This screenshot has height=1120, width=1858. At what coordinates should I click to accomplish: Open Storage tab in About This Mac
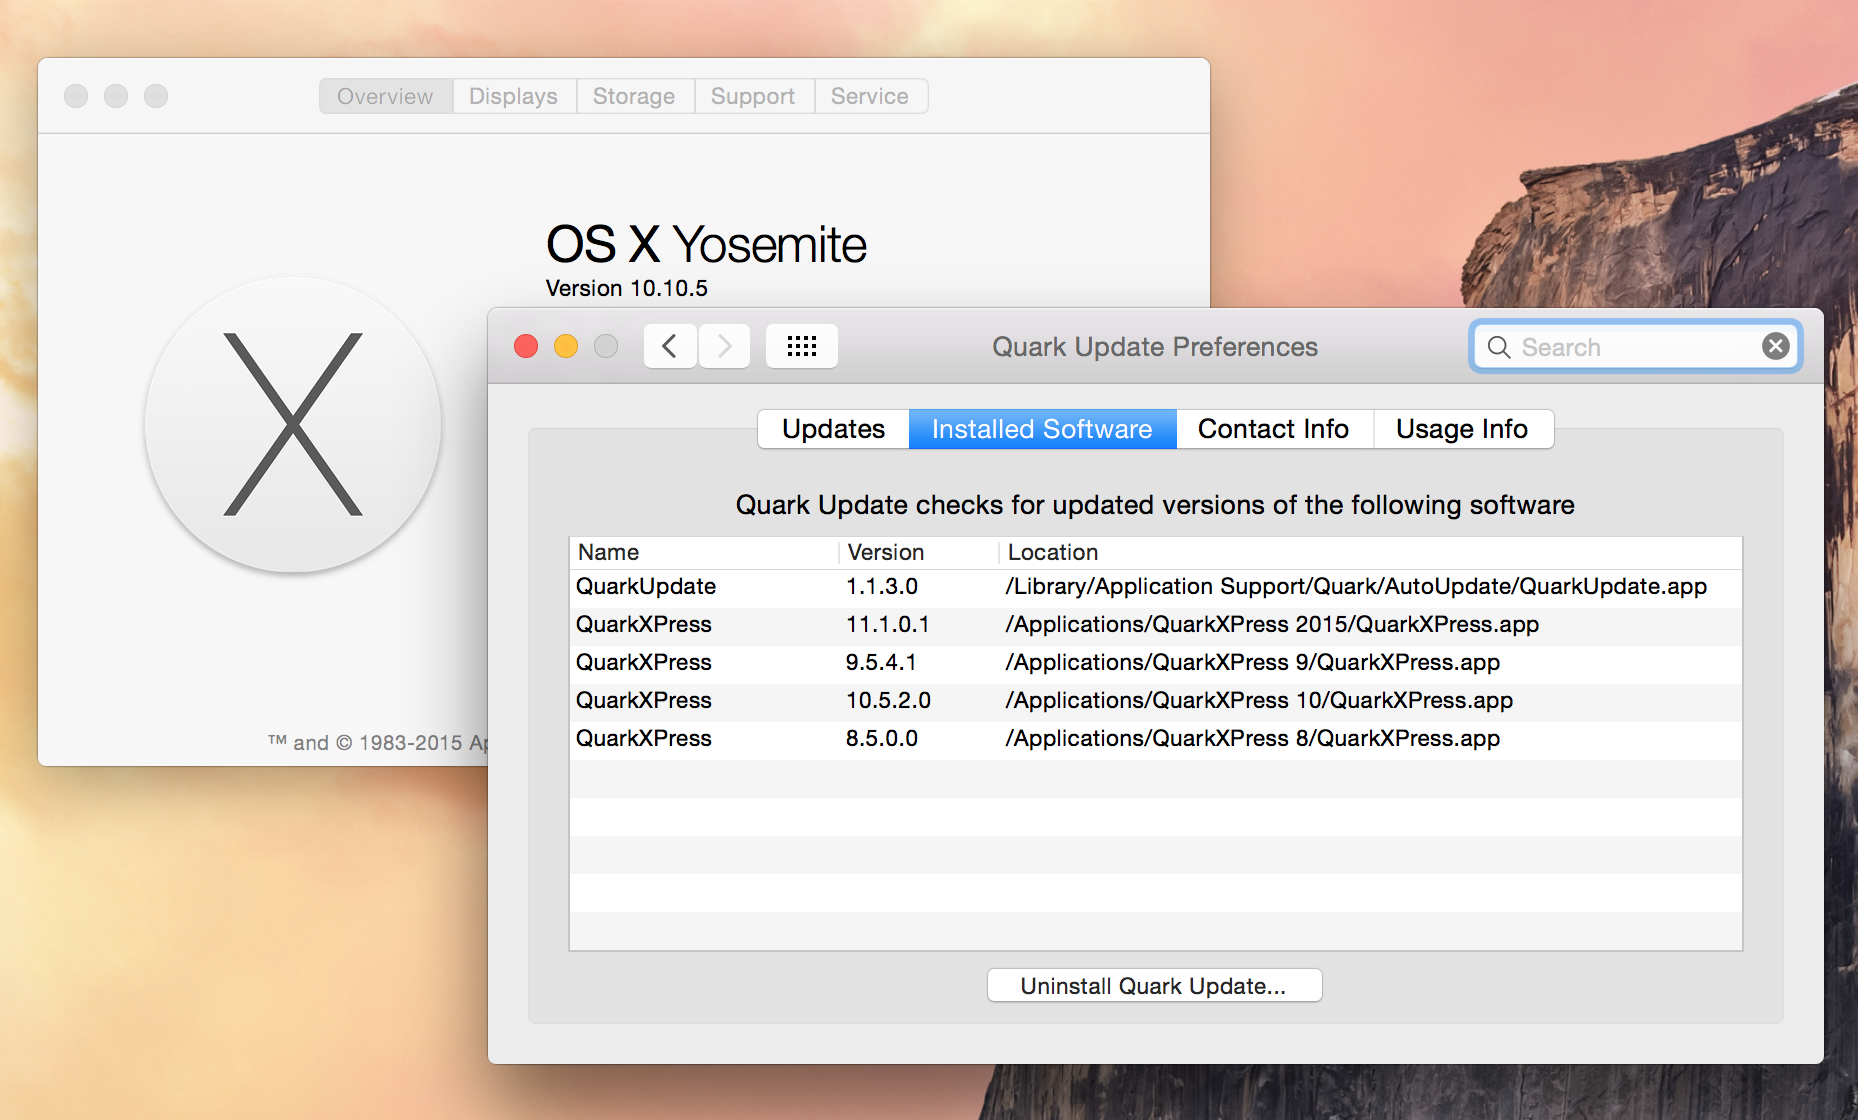(634, 96)
